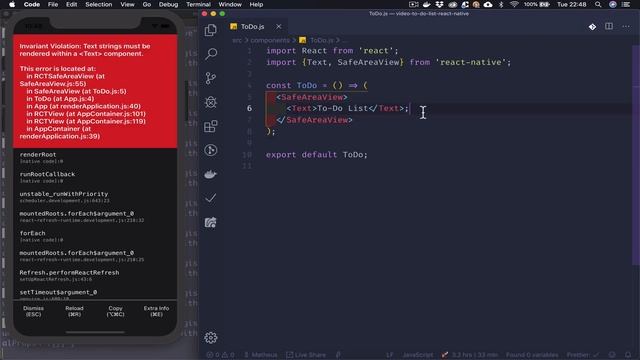Click the cloud upload menu bar icon
The height and width of the screenshot is (360, 640).
click(488, 4)
